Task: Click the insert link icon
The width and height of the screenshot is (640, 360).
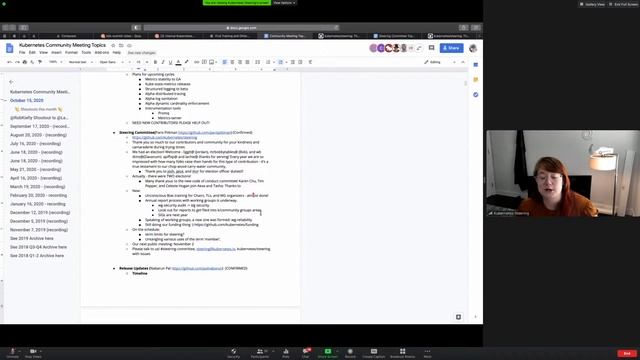Action: pos(197,62)
